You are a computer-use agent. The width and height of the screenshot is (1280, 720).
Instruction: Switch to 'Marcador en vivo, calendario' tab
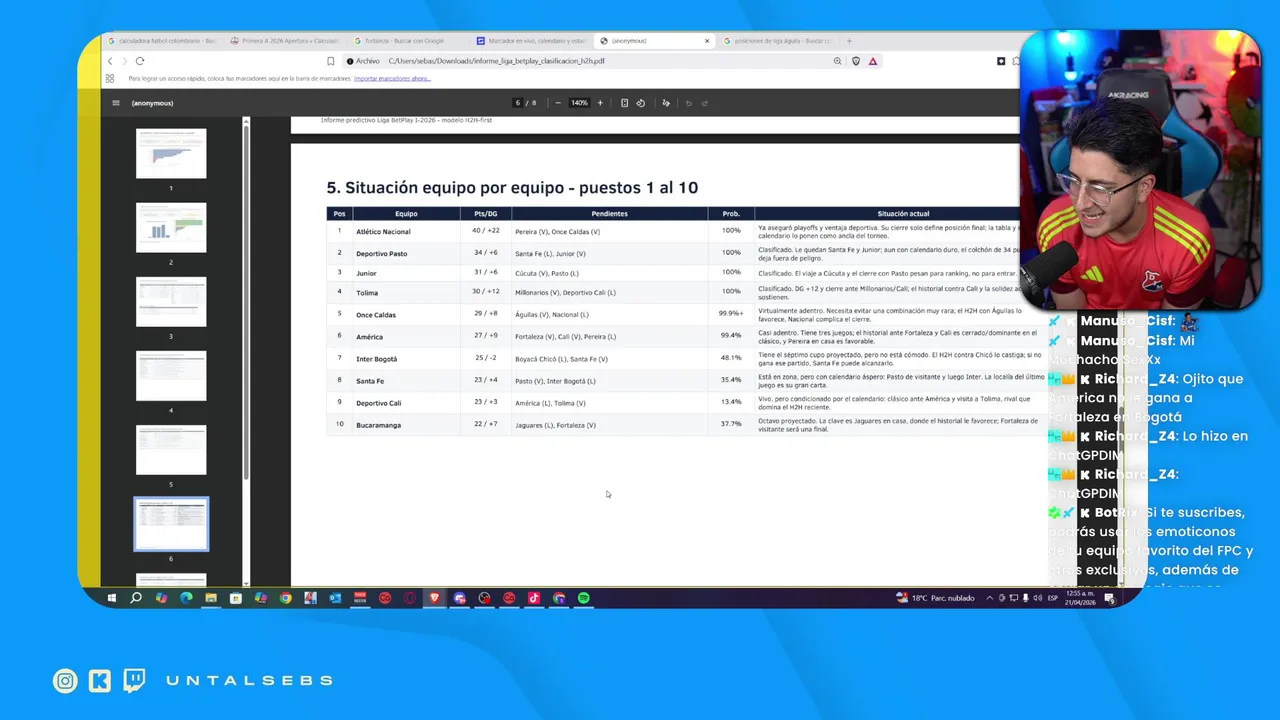click(531, 41)
